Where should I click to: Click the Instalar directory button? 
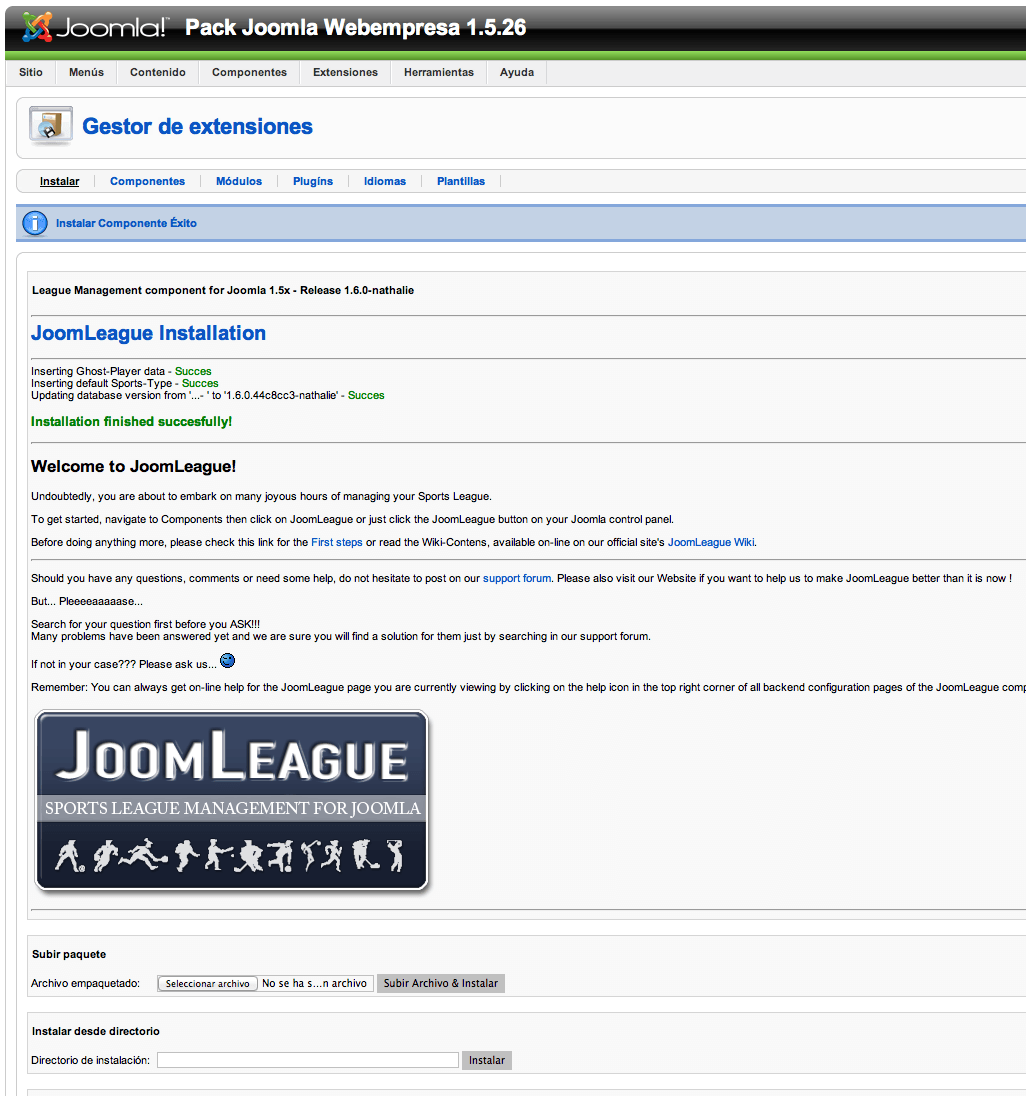click(487, 1060)
